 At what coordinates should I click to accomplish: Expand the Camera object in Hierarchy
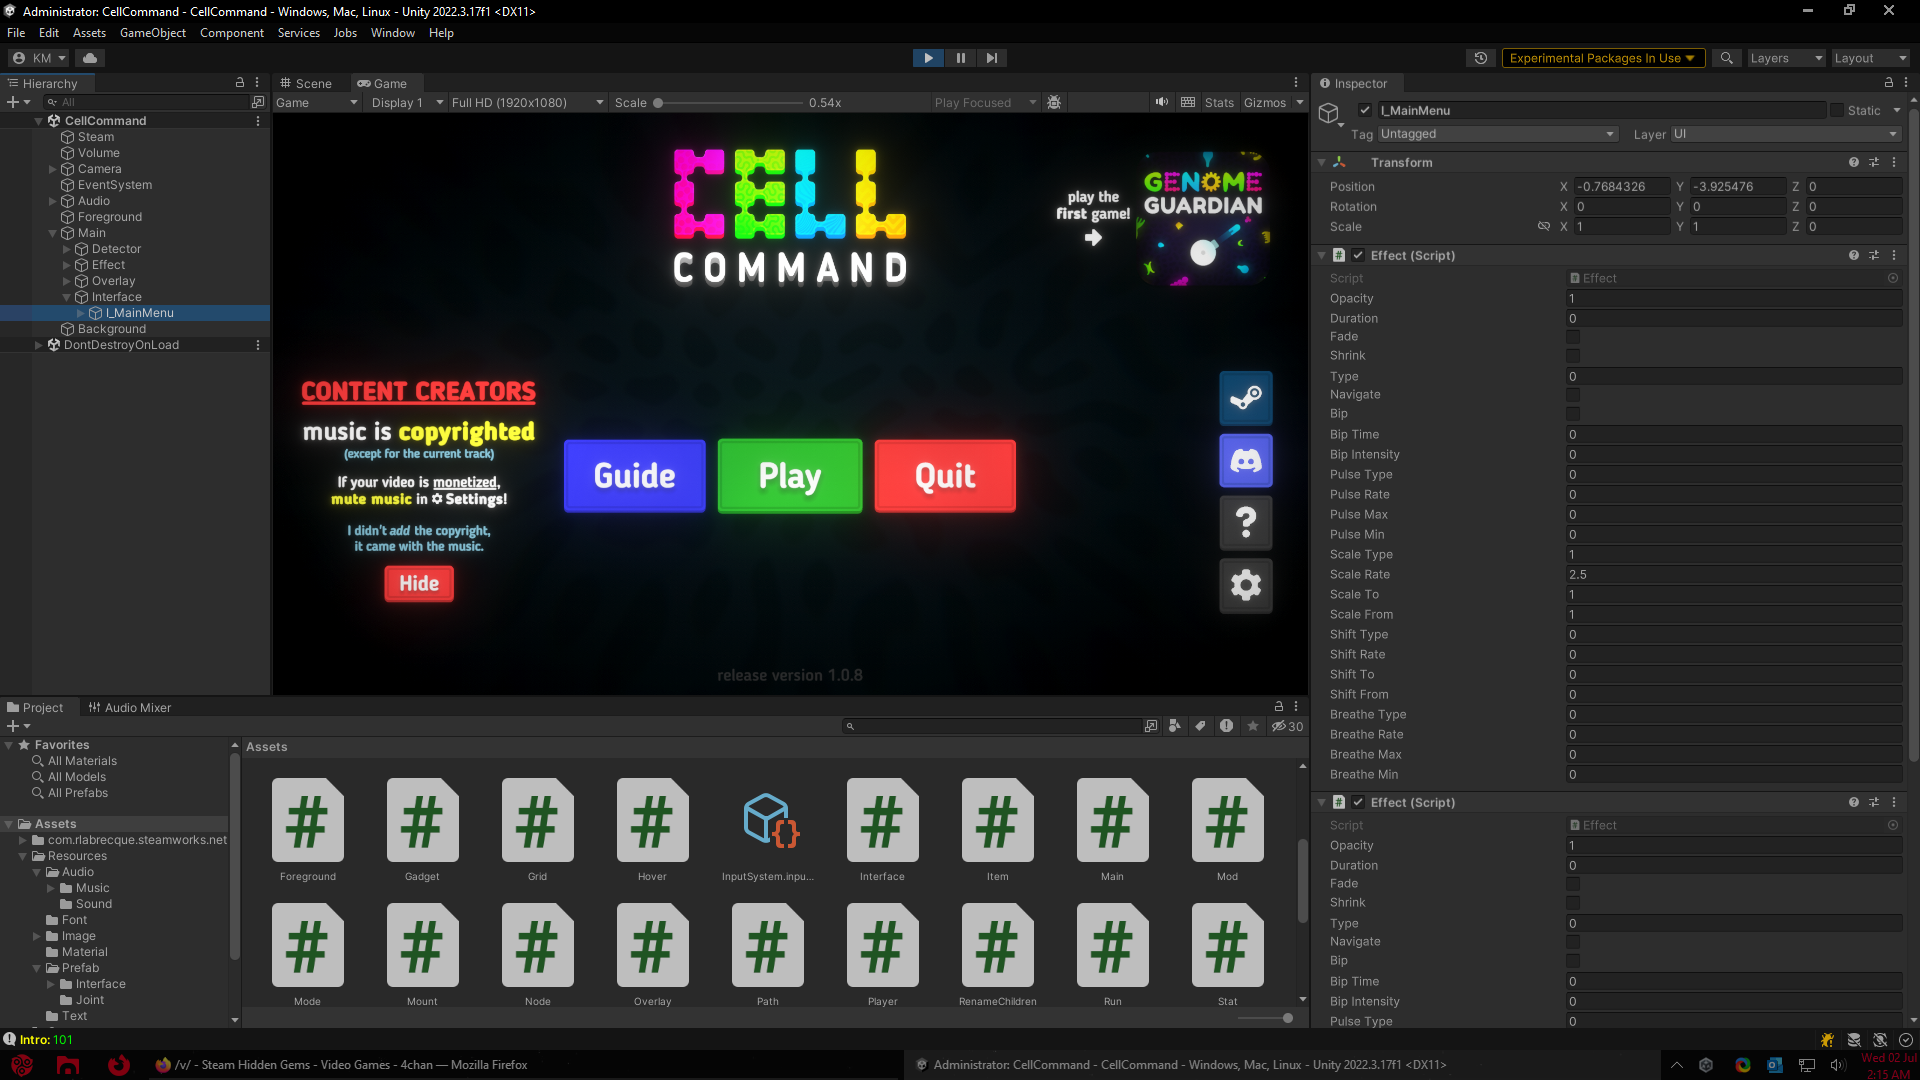click(53, 169)
